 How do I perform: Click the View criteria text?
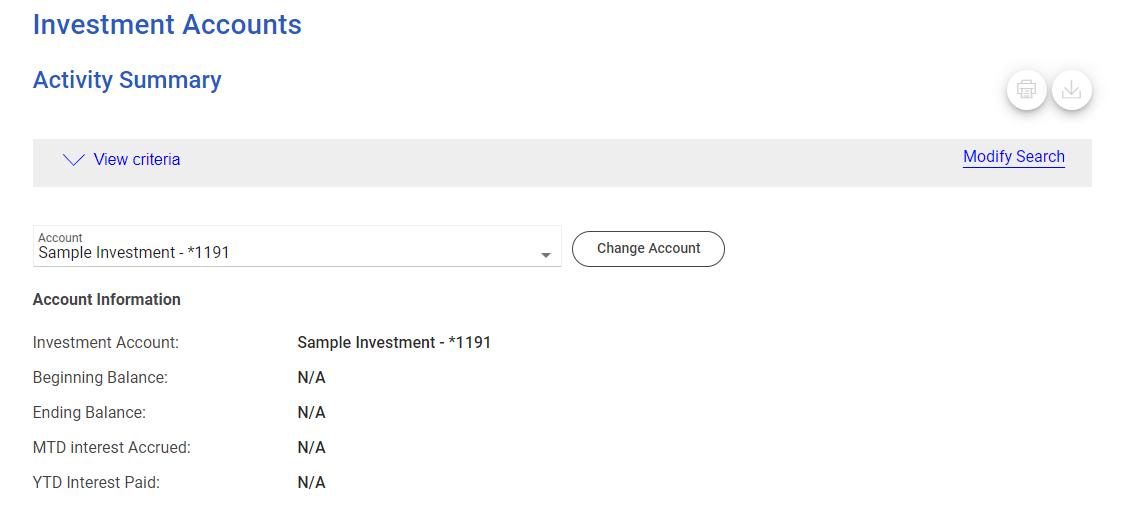(137, 160)
